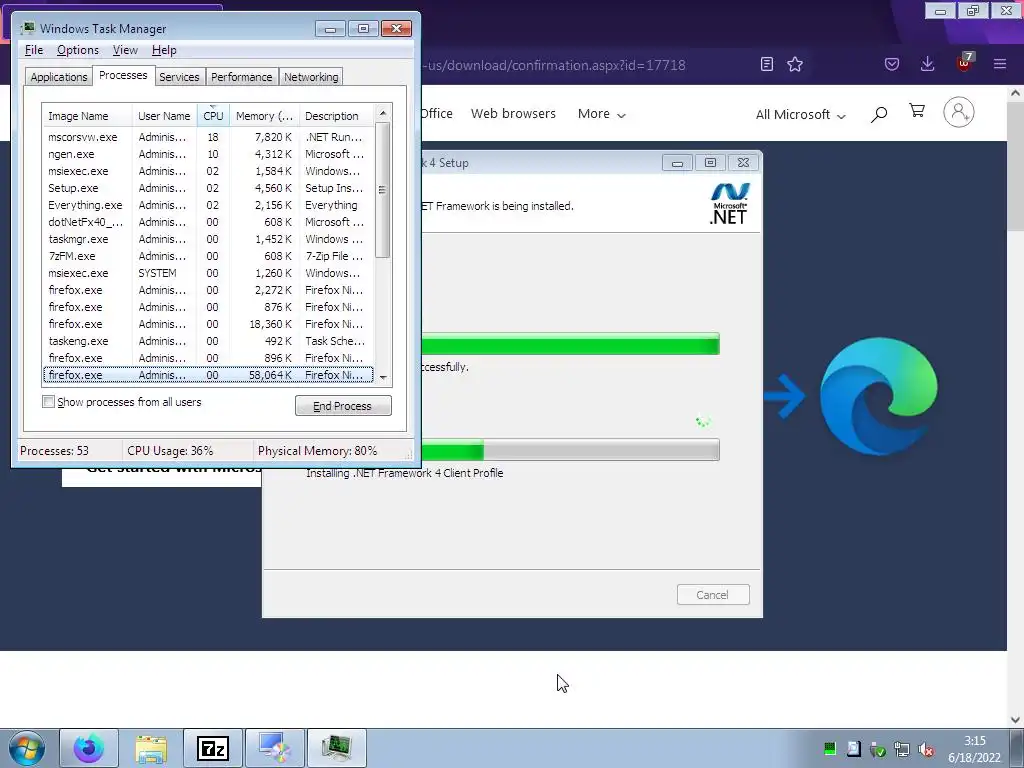Open Windows Explorer from taskbar
Screen dimensions: 1024x768
(x=151, y=748)
